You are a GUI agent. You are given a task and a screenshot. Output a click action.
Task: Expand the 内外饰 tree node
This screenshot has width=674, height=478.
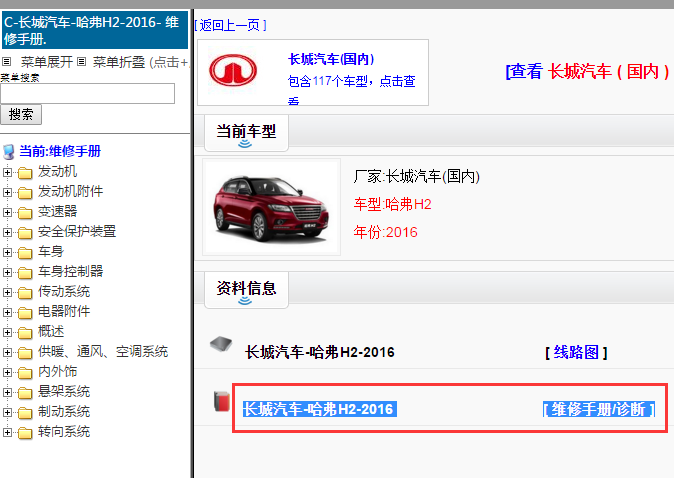(x=7, y=372)
